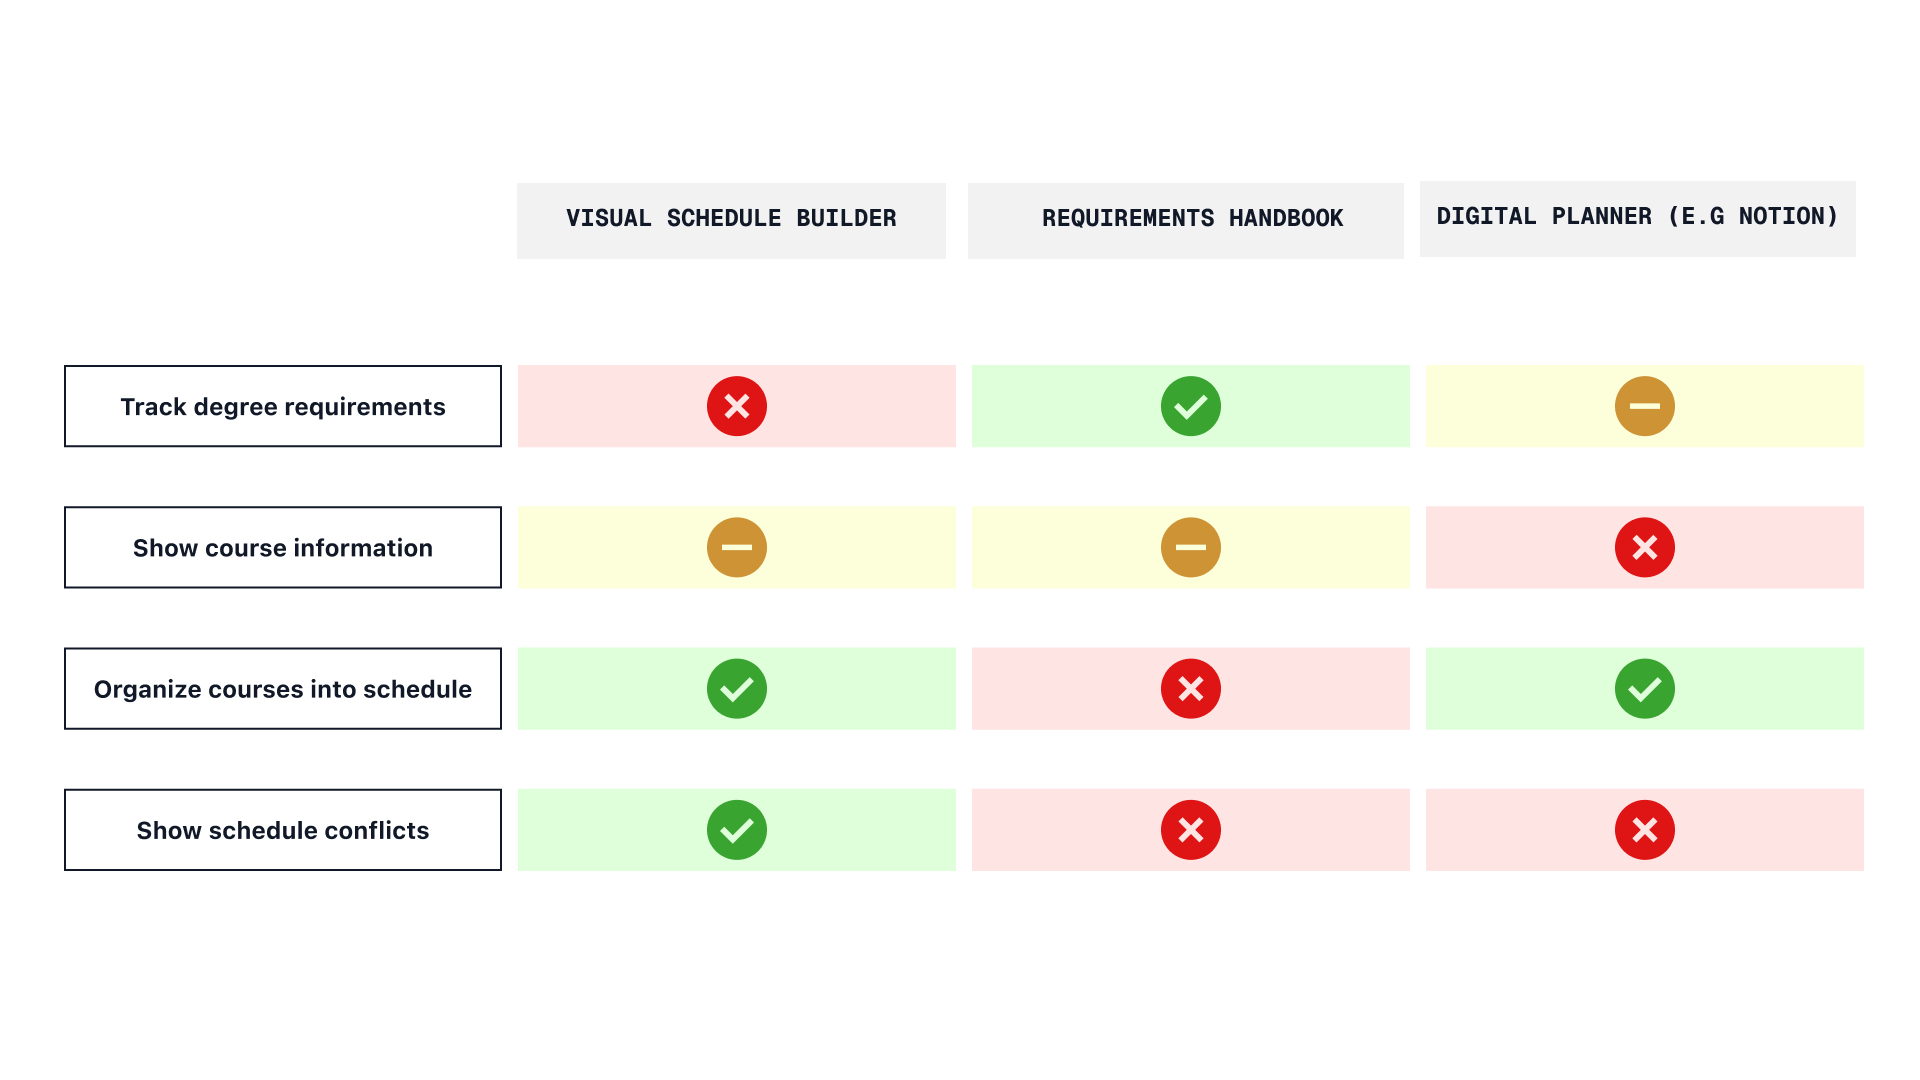Click the Show course information label box

[x=283, y=547]
